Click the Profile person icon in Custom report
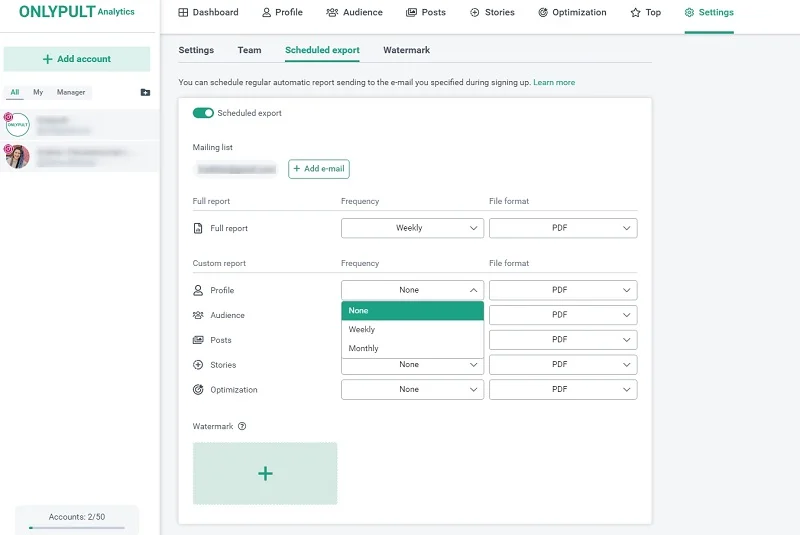The image size is (800, 535). coord(198,290)
